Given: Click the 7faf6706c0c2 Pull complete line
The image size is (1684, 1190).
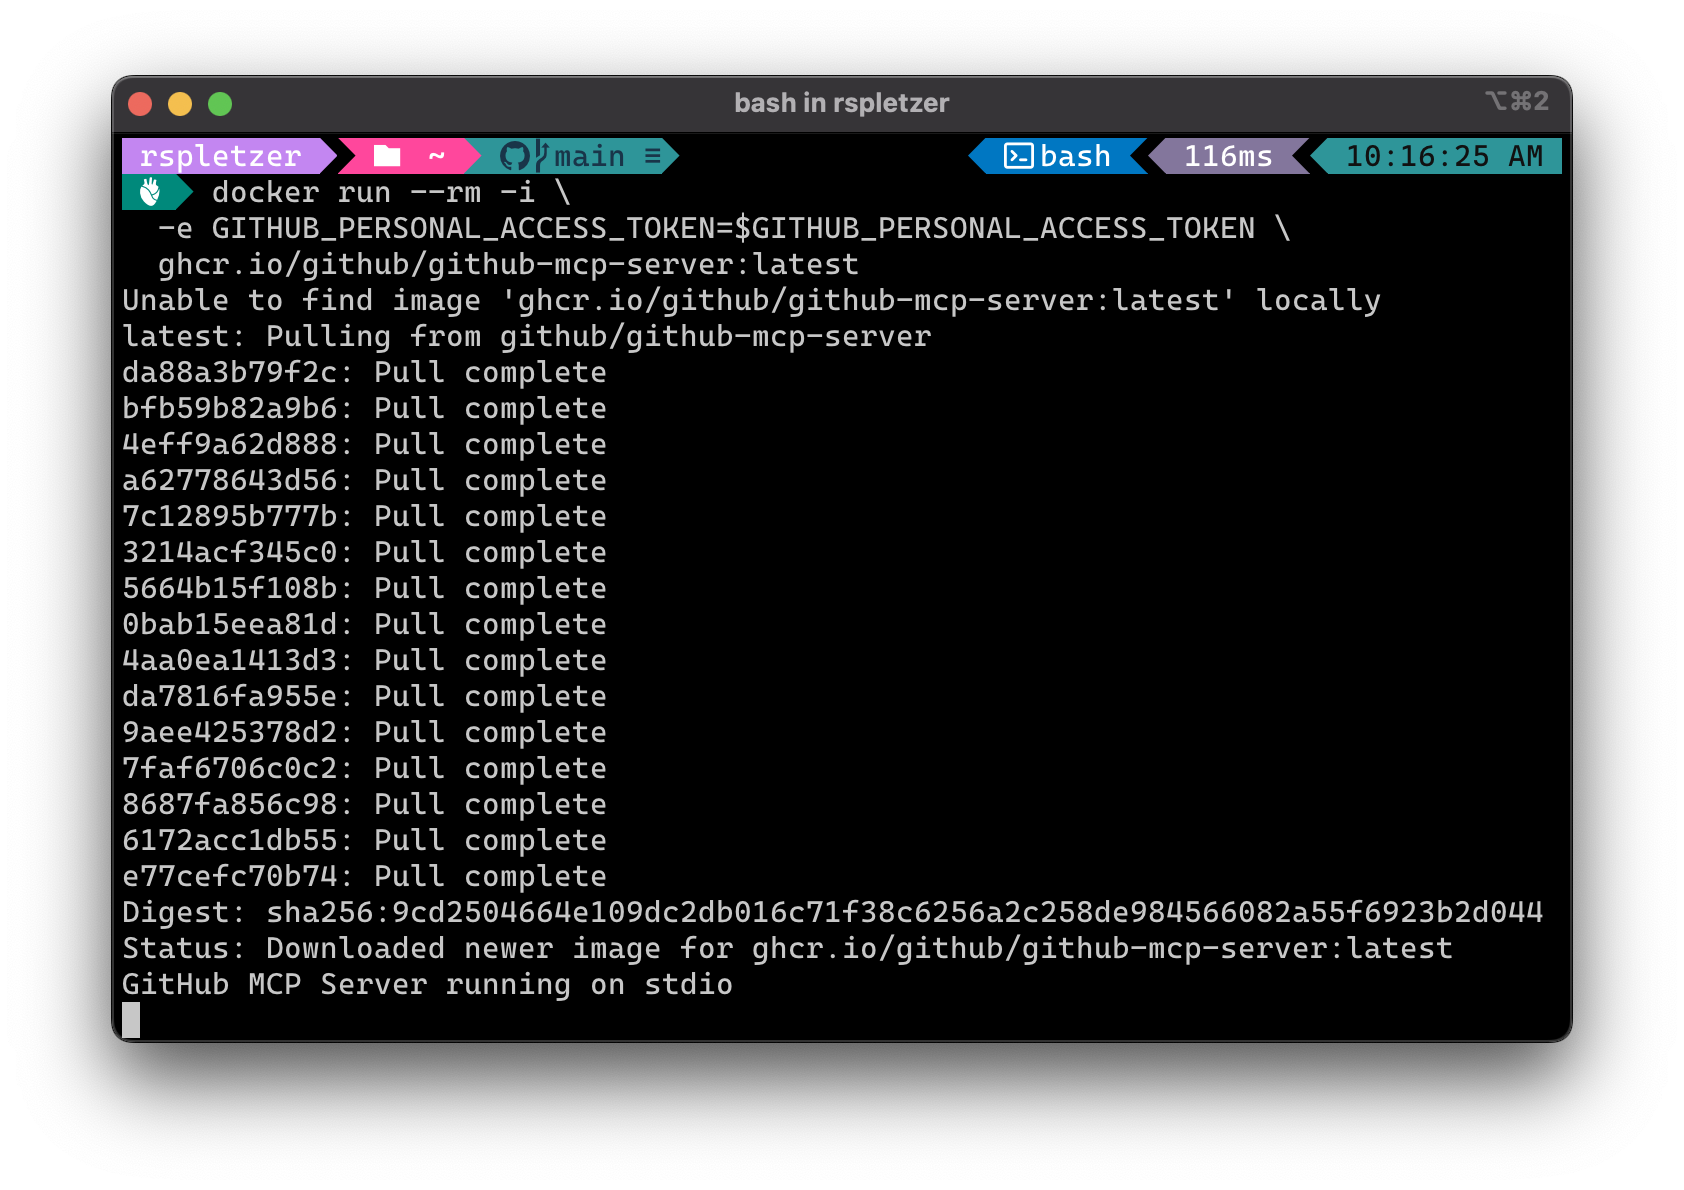Looking at the screenshot, I should tap(364, 768).
